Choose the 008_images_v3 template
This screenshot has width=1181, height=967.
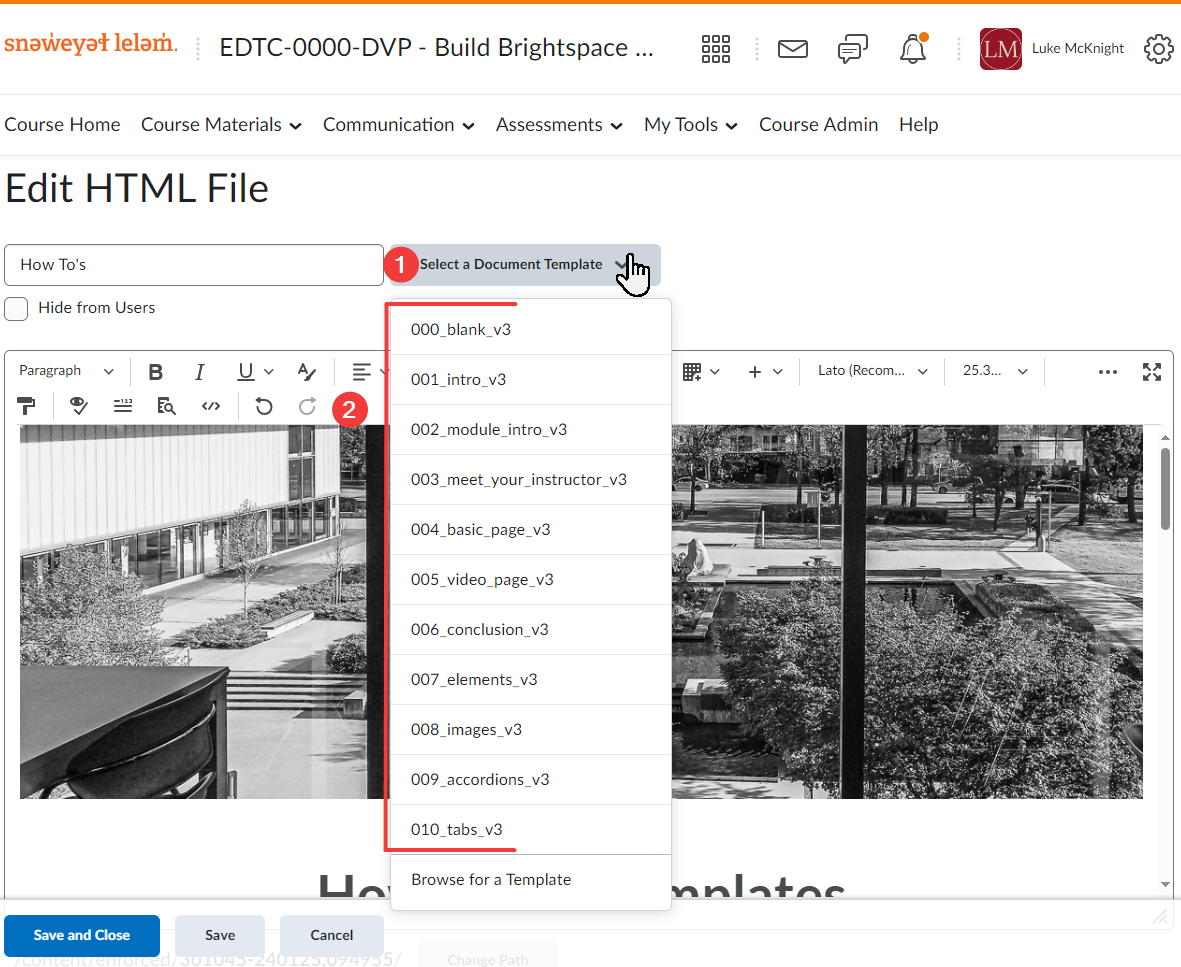[531, 730]
